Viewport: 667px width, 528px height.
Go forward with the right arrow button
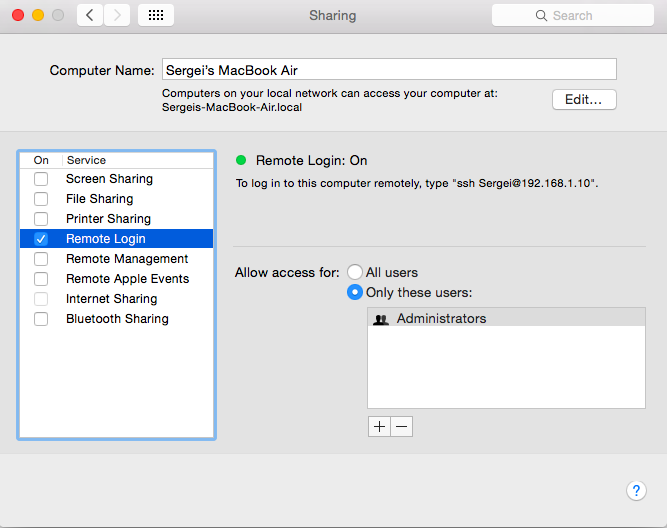(117, 15)
